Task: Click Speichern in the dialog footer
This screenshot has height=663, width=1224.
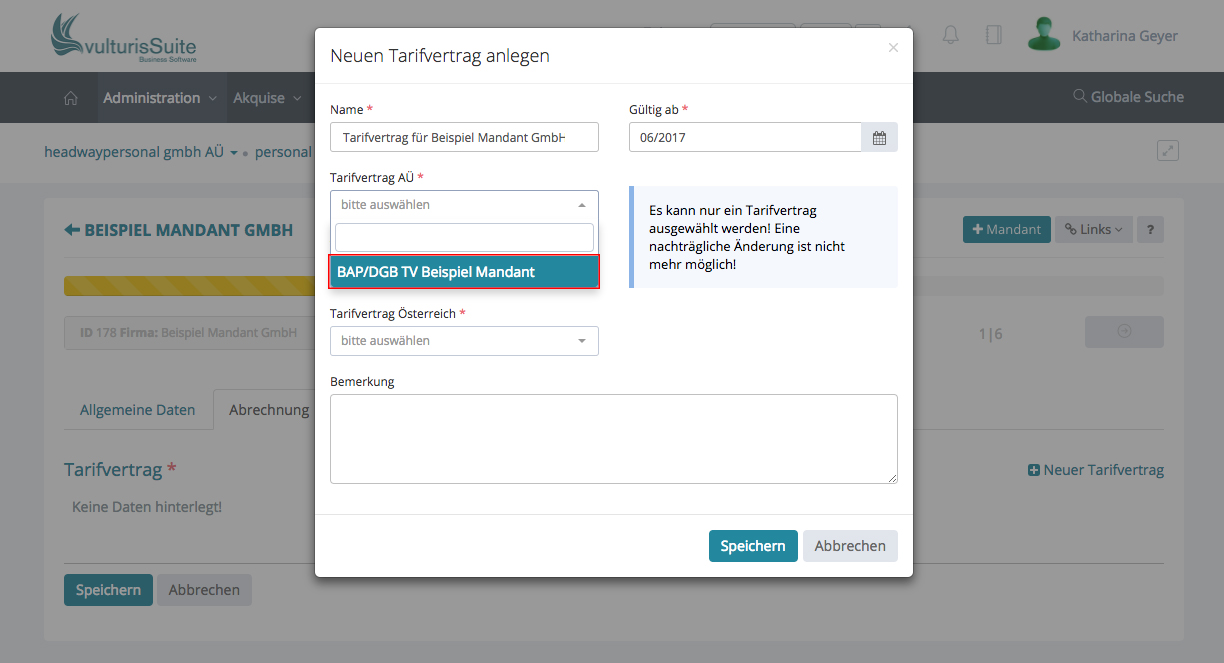Action: tap(753, 546)
